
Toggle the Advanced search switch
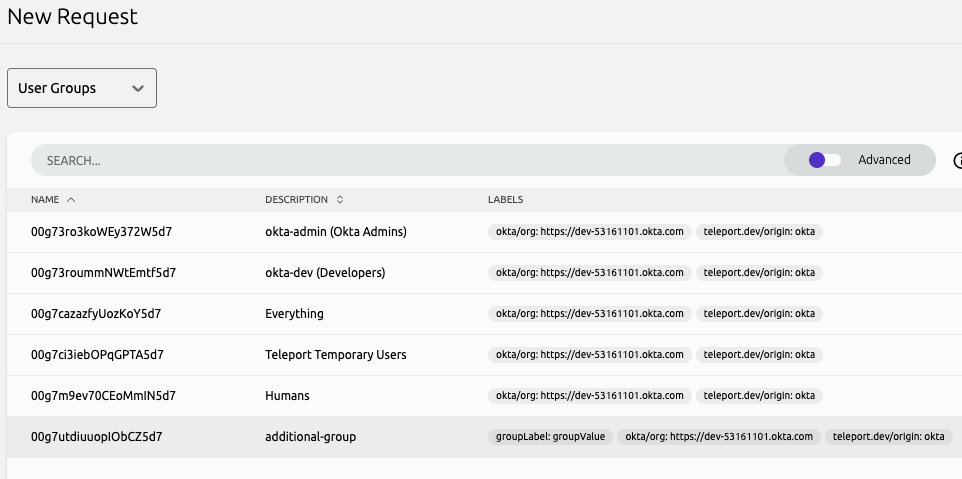(x=825, y=160)
